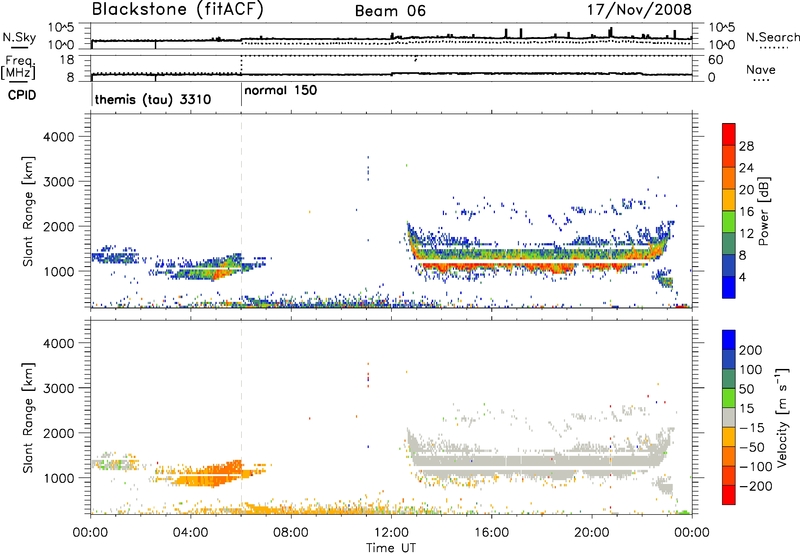This screenshot has width=800, height=554.
Task: Click the blue top of the velocity color bar
Action: [x=729, y=340]
